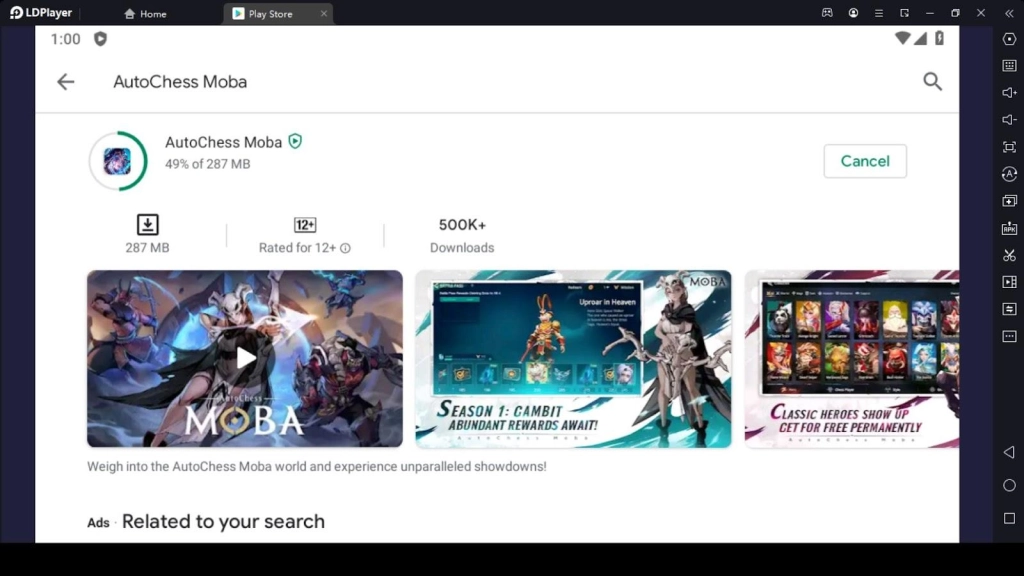The image size is (1024, 576).
Task: Open the keyboard mapping tool in sidebar
Action: [x=1009, y=66]
